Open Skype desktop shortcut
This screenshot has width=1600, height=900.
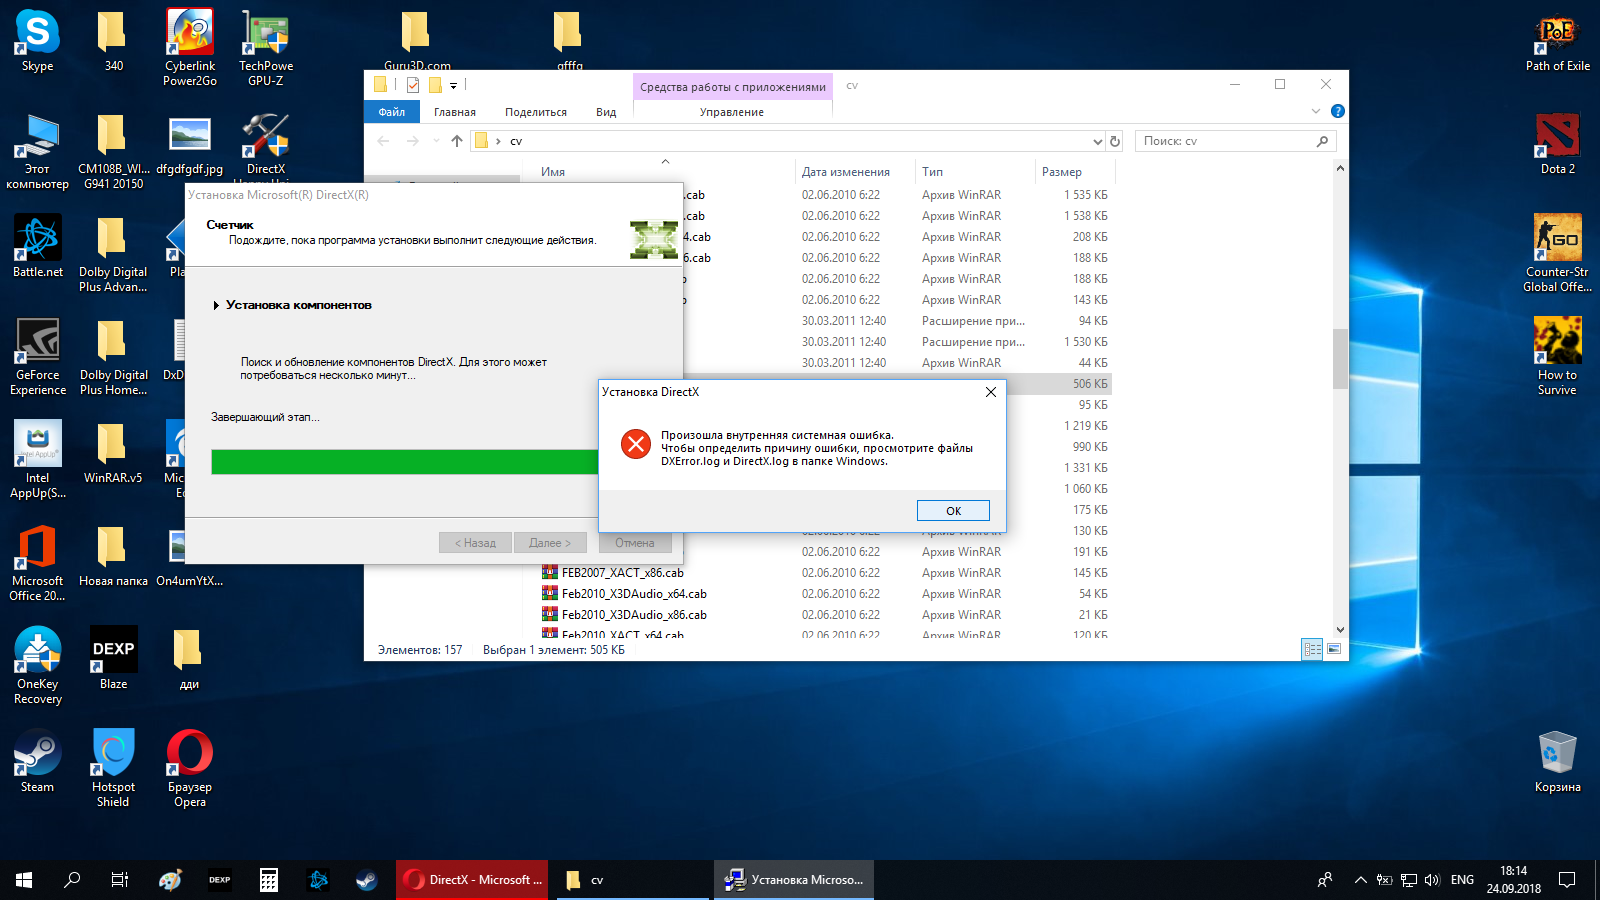click(37, 41)
